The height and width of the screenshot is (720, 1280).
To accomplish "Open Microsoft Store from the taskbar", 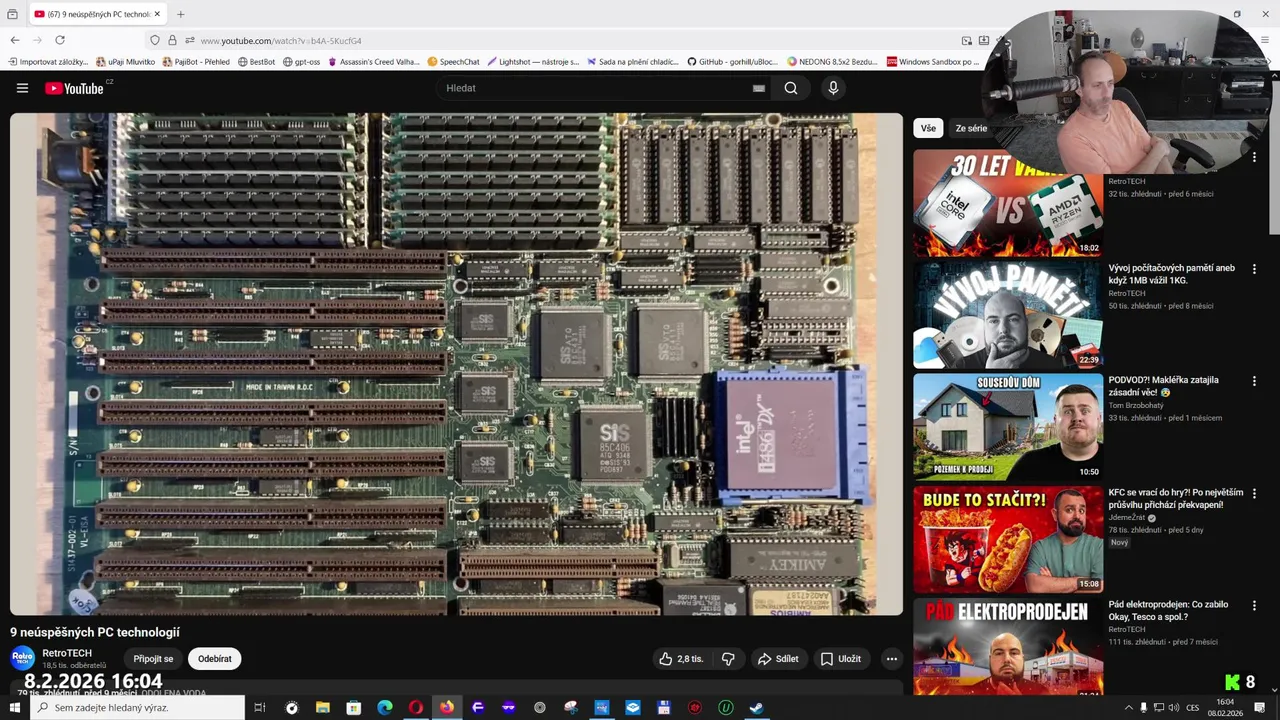I will click(354, 708).
